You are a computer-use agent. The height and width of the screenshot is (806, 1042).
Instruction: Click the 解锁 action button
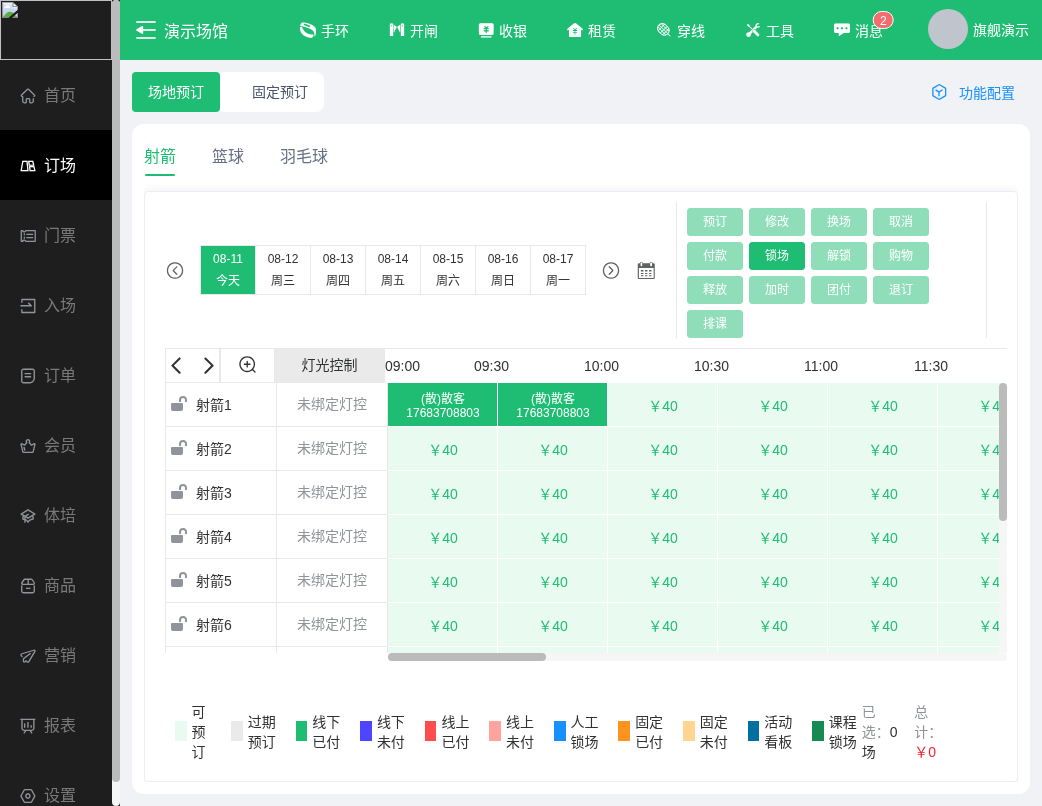pyautogui.click(x=839, y=256)
